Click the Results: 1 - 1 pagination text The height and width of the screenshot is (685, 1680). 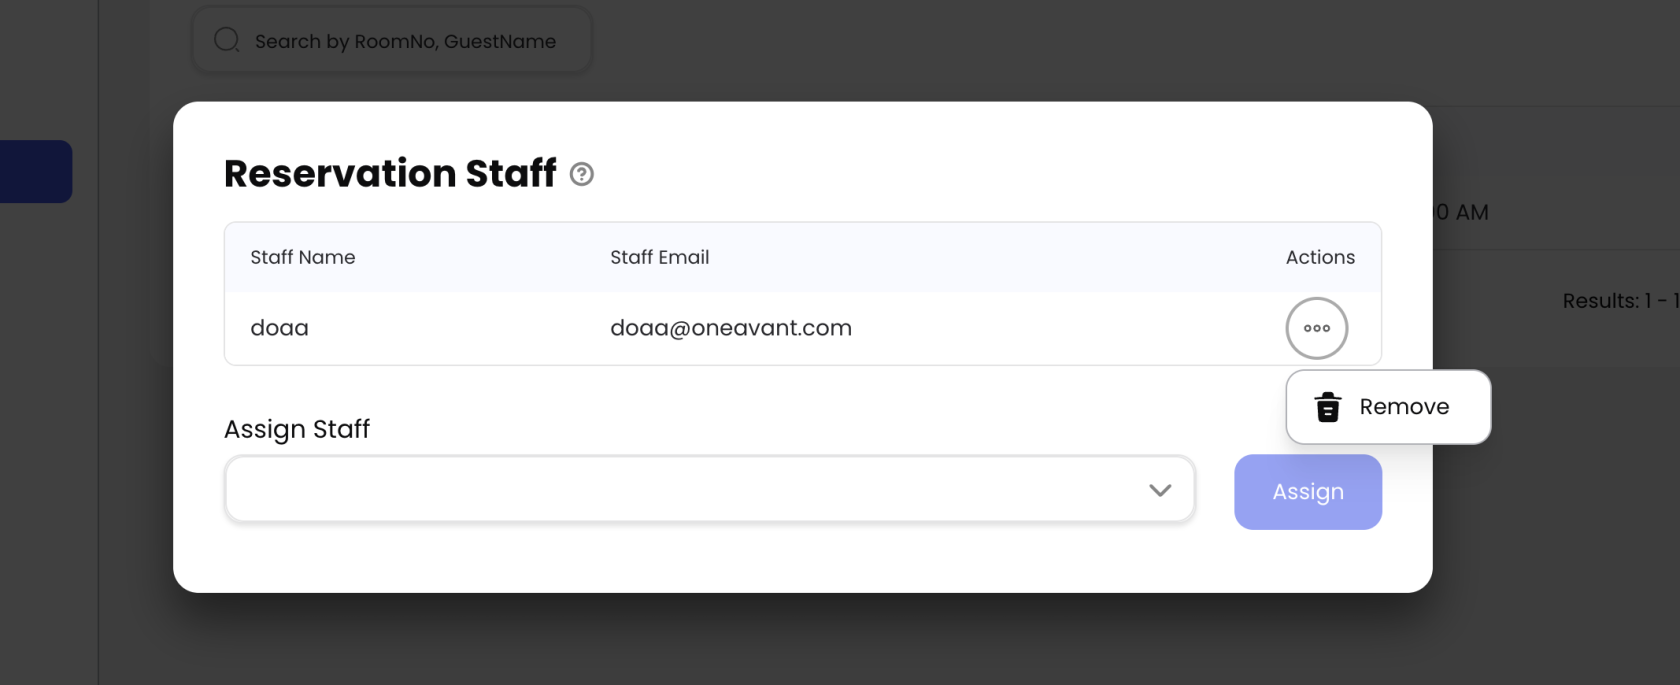1618,301
